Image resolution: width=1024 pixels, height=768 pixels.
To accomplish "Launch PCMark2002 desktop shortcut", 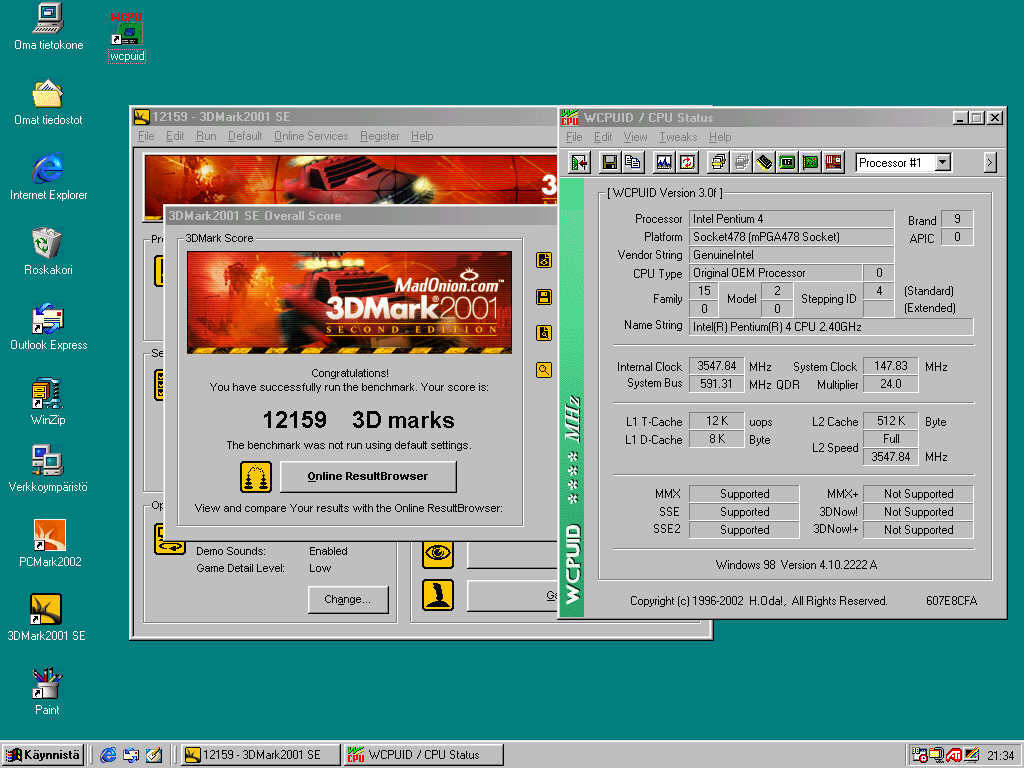I will click(x=50, y=543).
